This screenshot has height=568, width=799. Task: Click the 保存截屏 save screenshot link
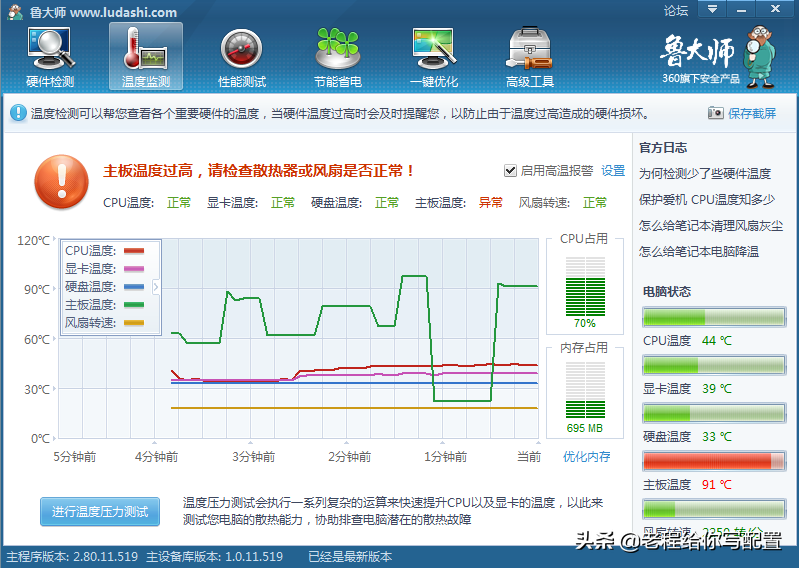pyautogui.click(x=752, y=113)
